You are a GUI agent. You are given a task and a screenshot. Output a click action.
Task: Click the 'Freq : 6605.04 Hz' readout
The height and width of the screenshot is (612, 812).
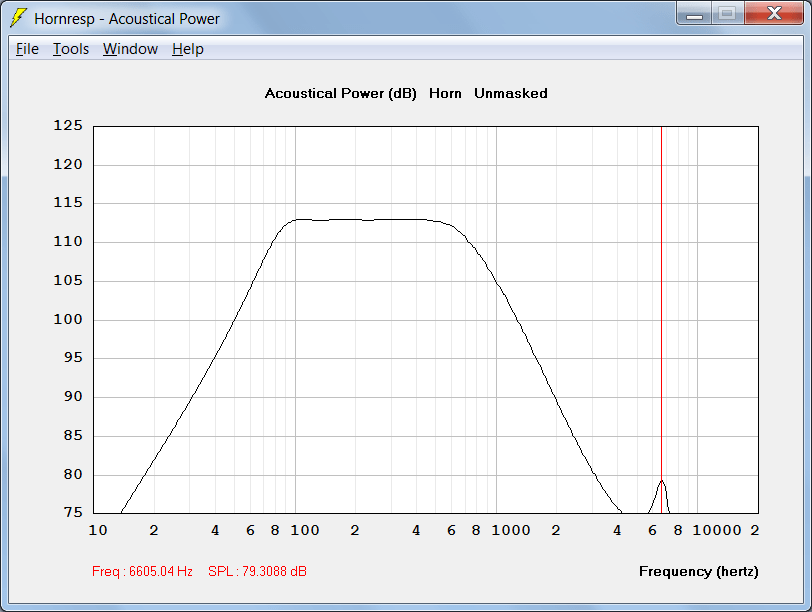tap(142, 571)
